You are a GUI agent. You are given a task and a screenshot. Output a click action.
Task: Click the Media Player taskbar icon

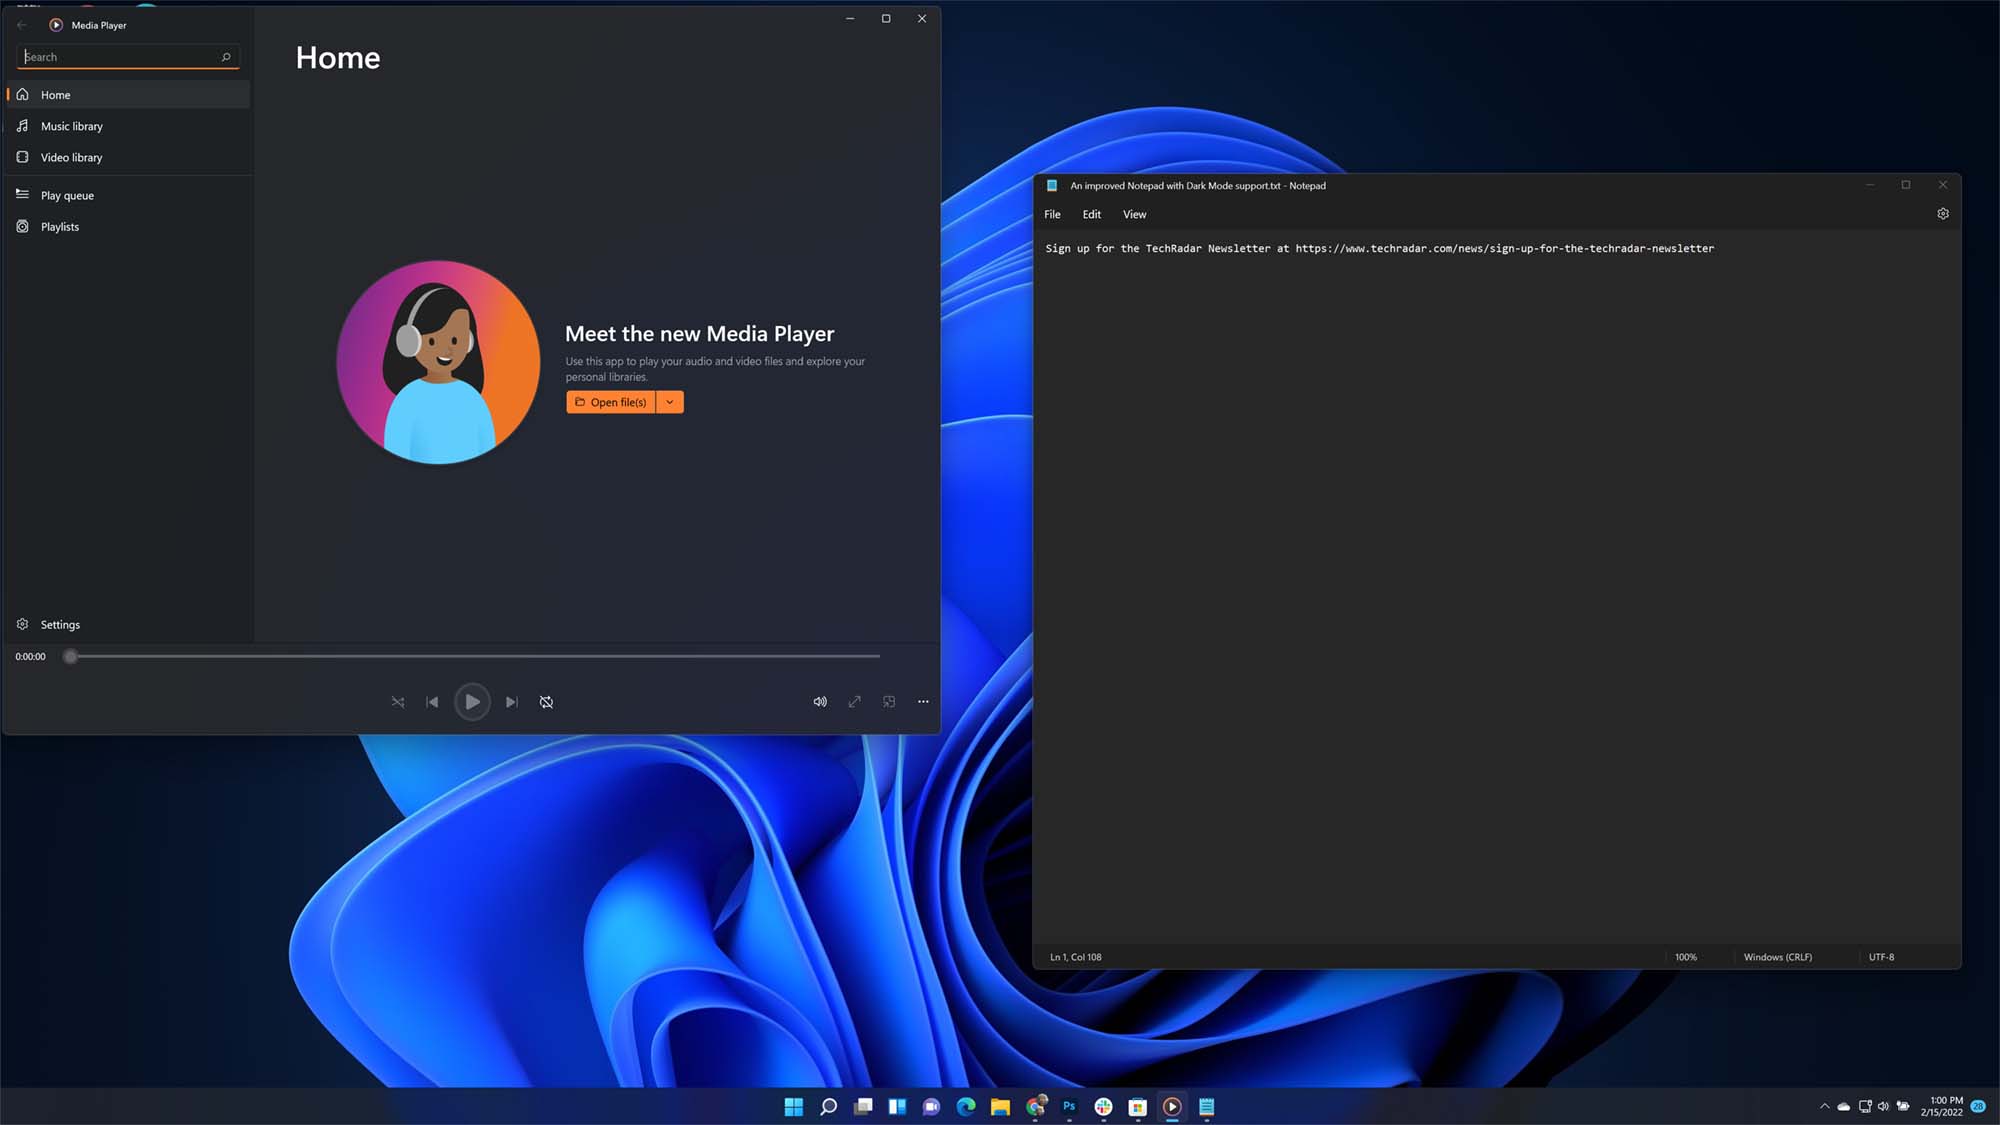pos(1172,1106)
